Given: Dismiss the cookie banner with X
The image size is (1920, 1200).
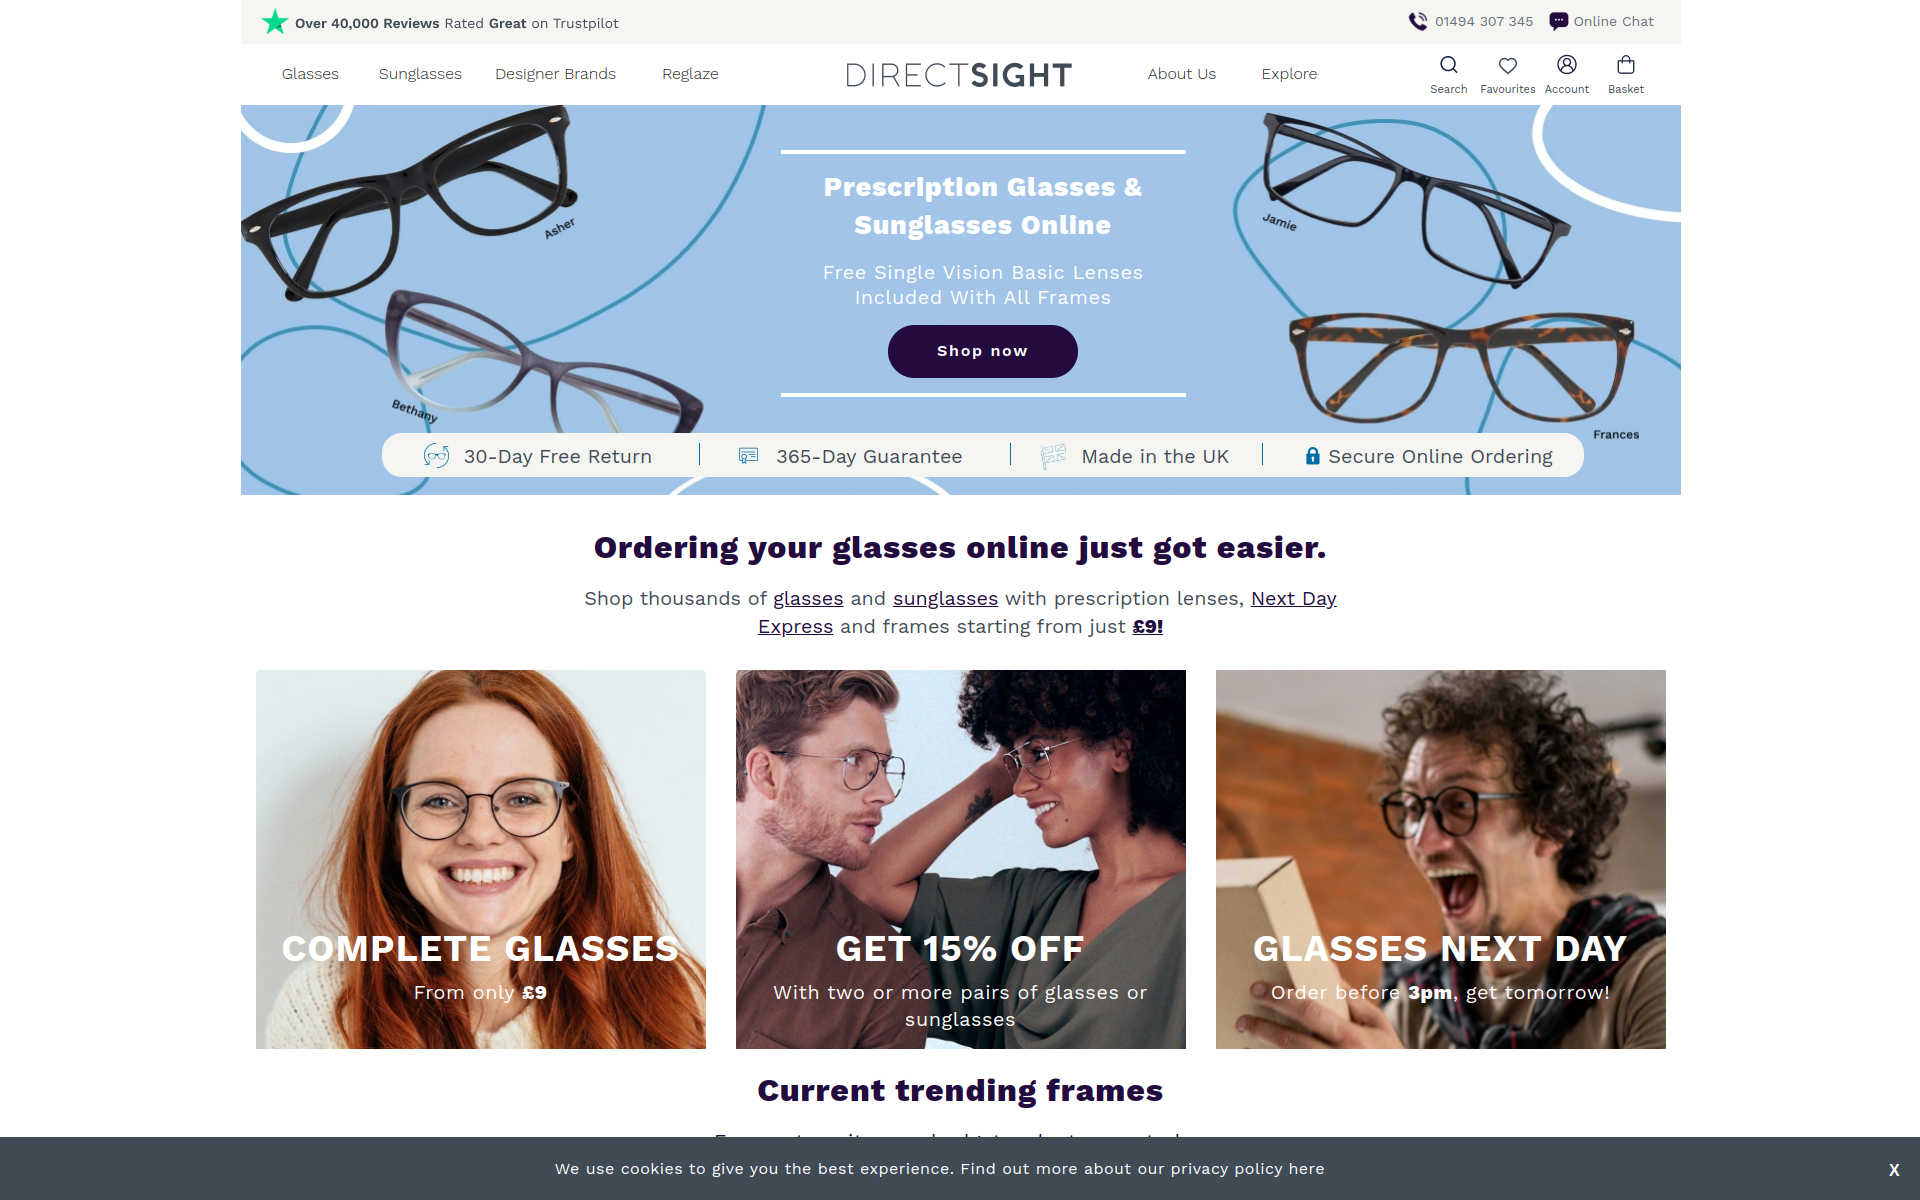Looking at the screenshot, I should click(x=1894, y=1170).
